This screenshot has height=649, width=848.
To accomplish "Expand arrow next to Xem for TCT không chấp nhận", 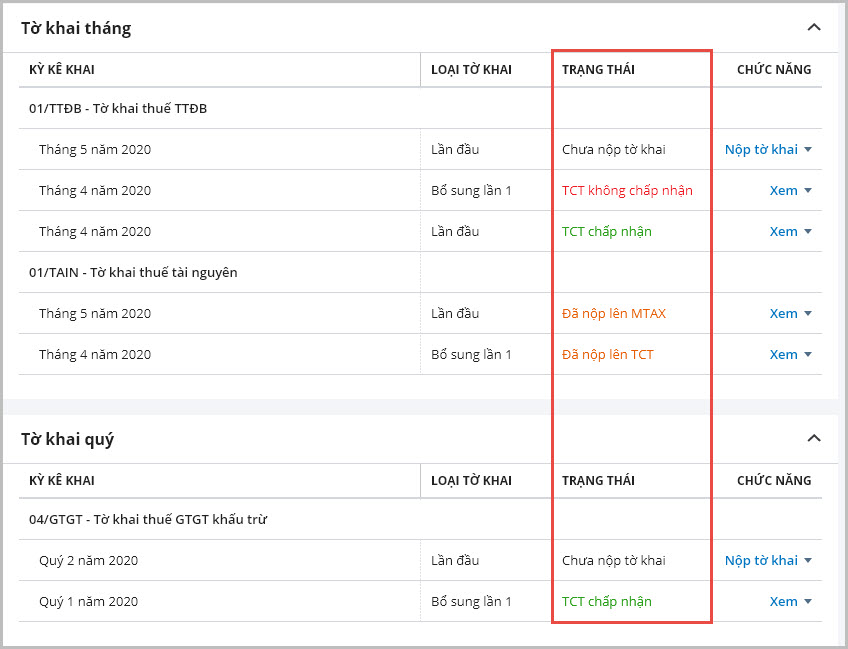I will 808,191.
